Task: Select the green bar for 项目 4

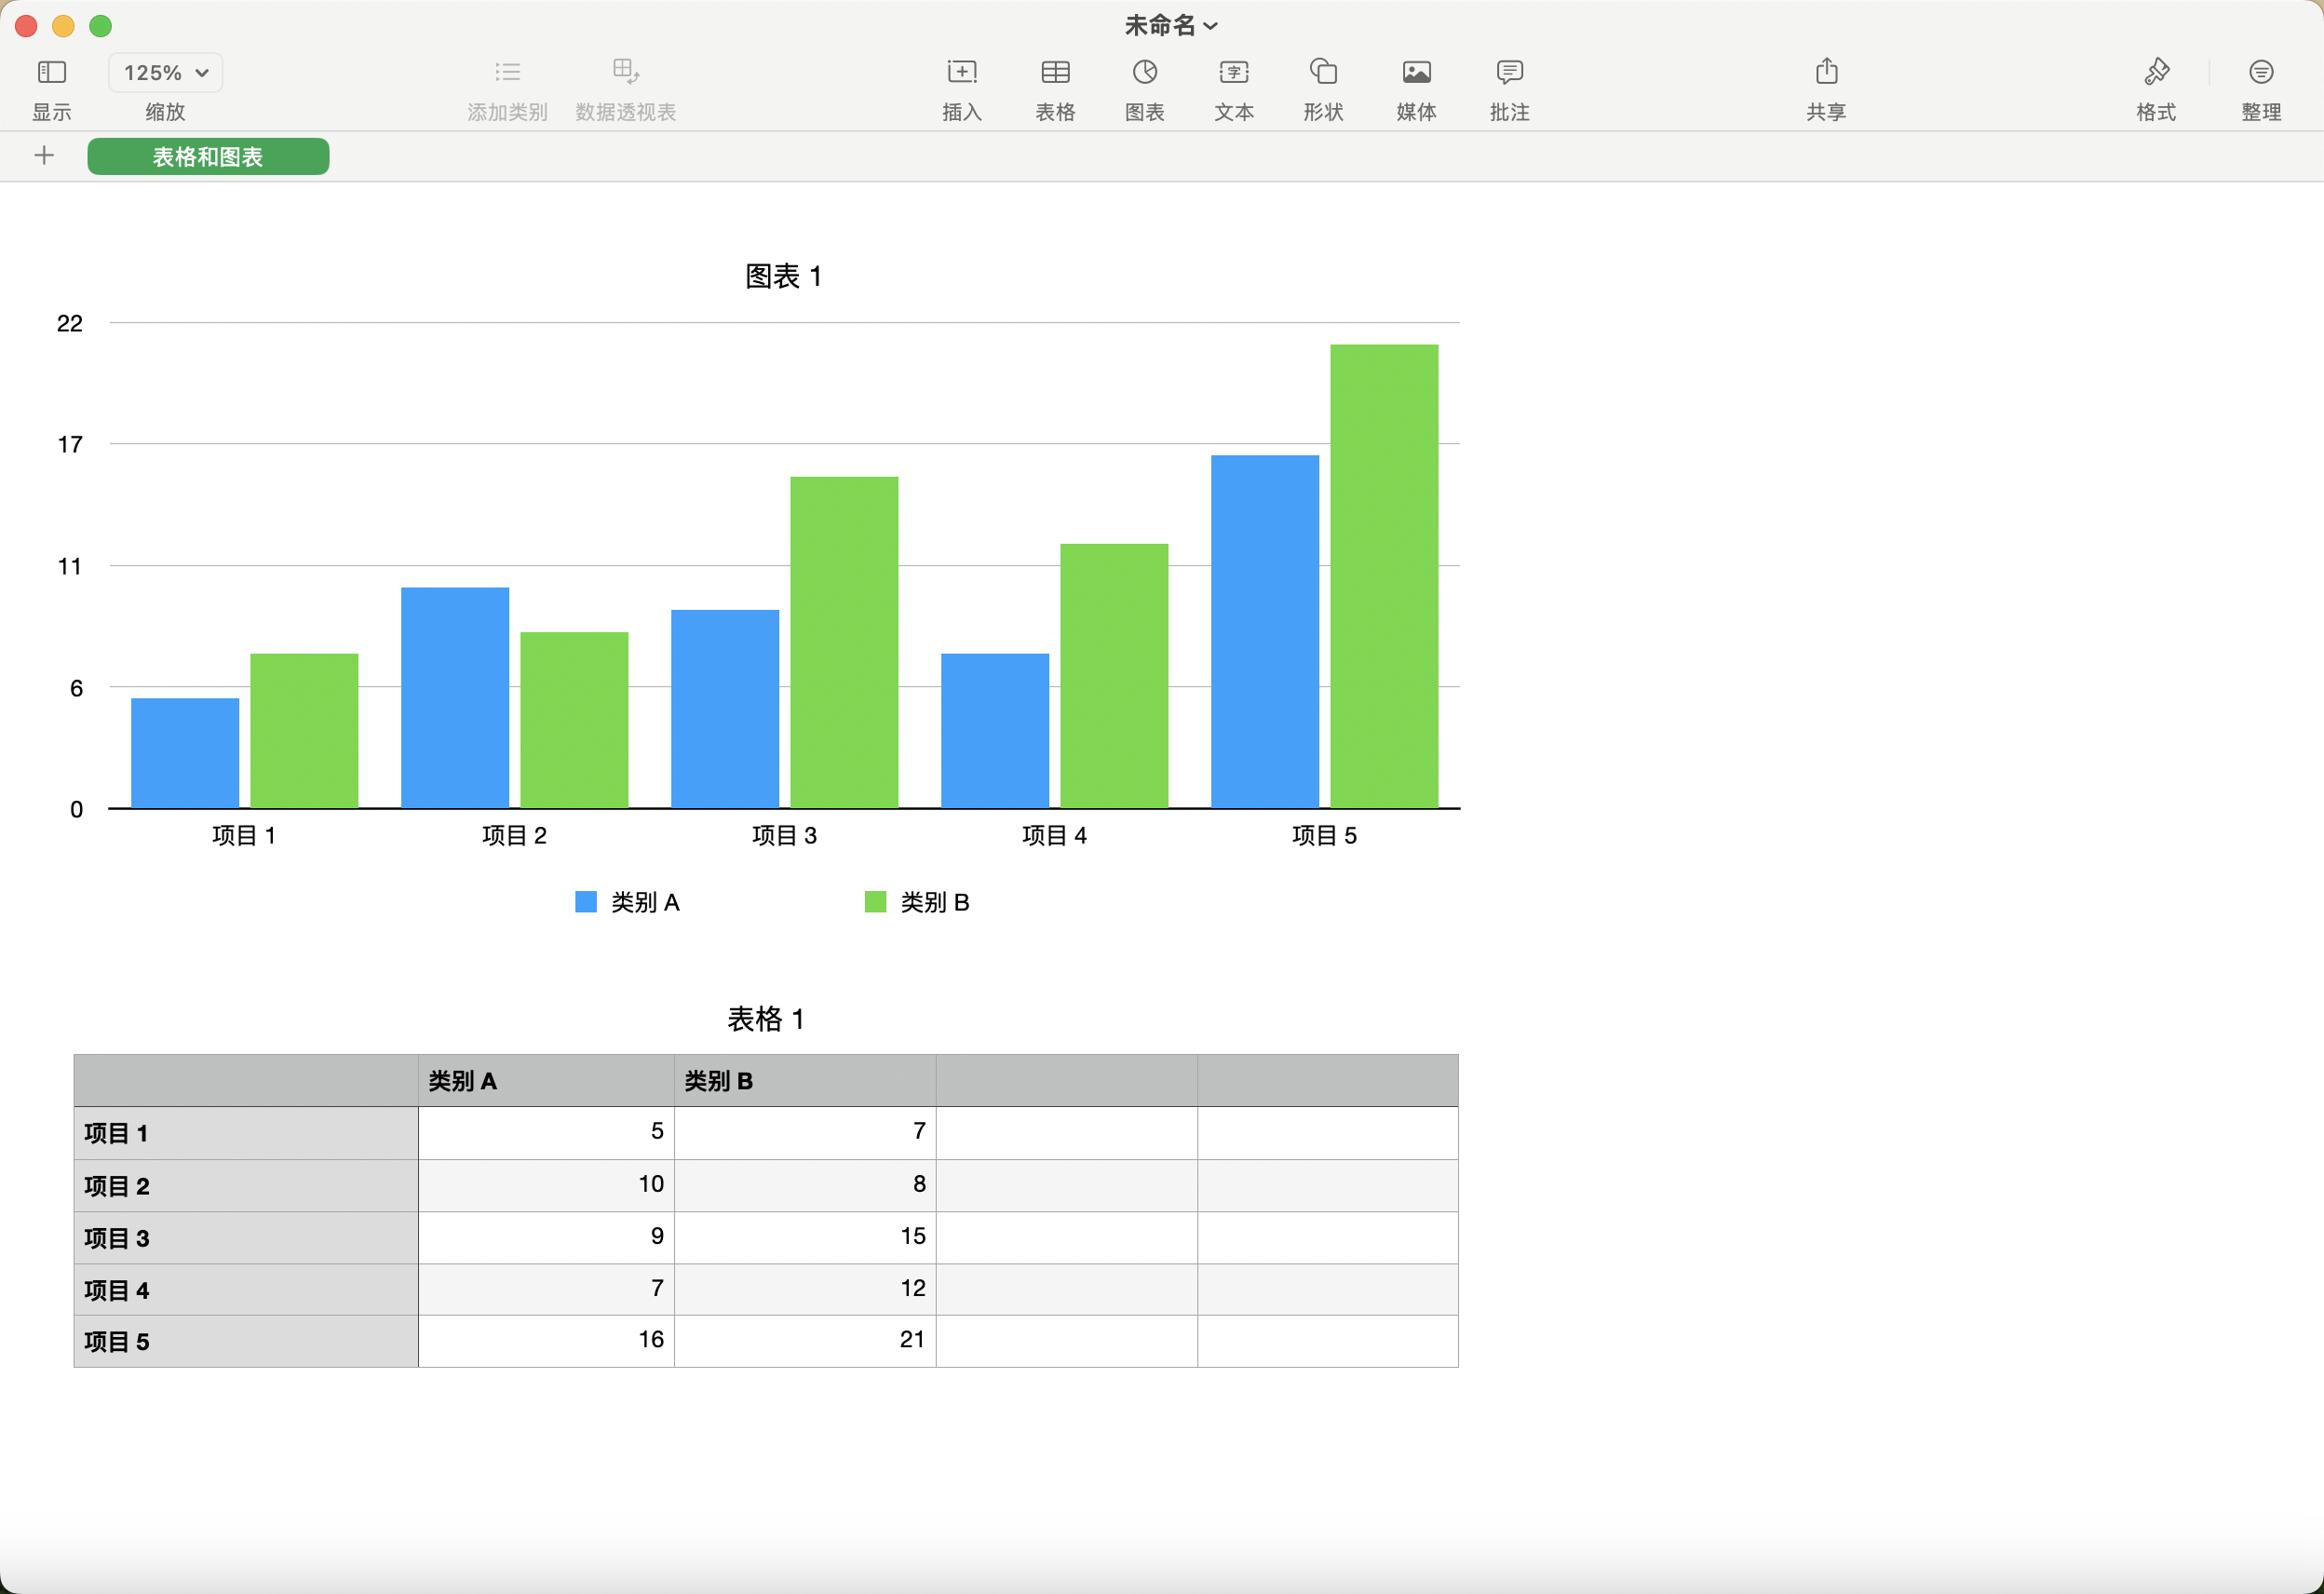Action: (1114, 675)
